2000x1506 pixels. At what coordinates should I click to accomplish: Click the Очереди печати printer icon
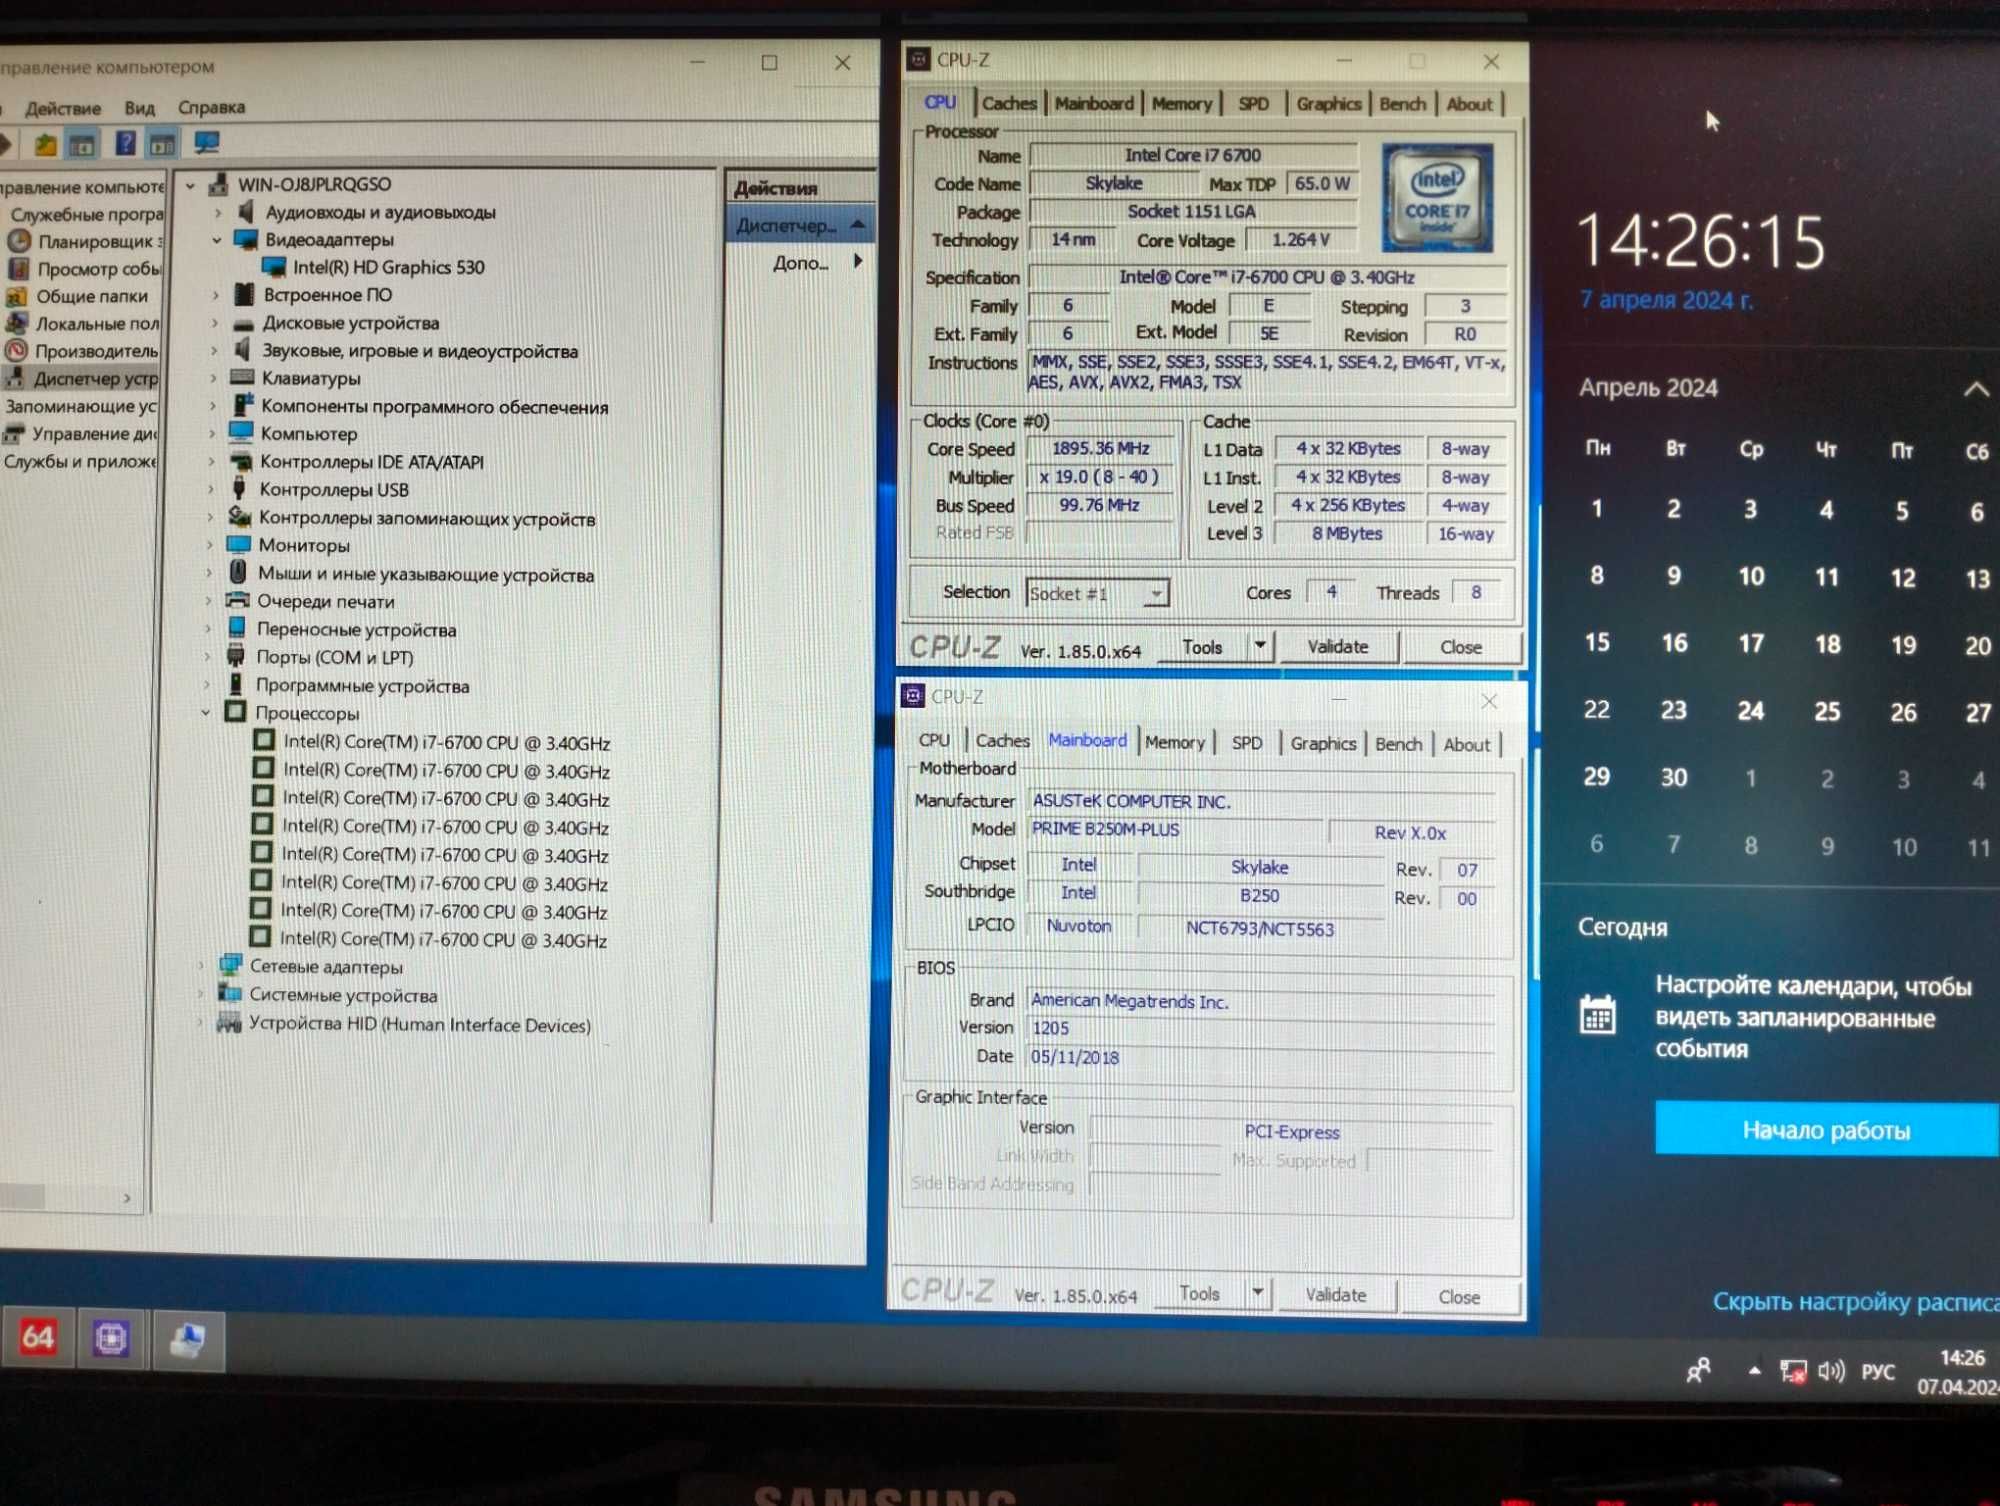238,600
